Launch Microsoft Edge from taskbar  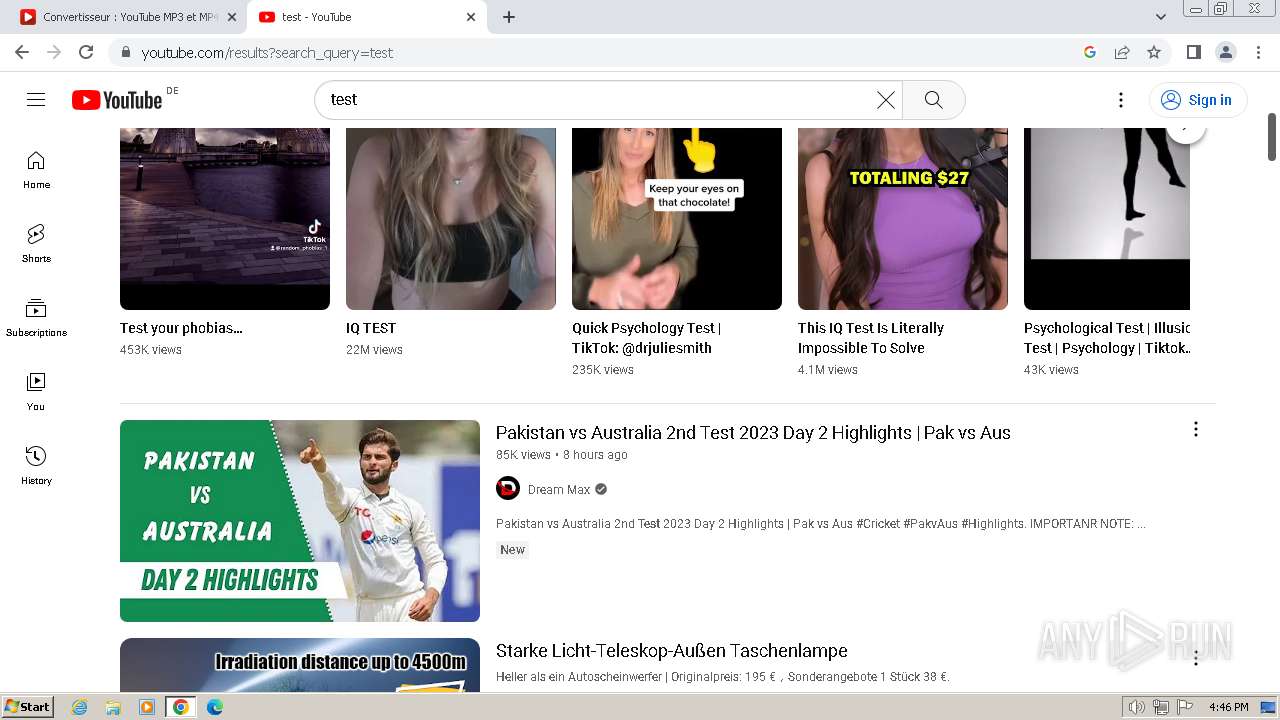point(215,707)
